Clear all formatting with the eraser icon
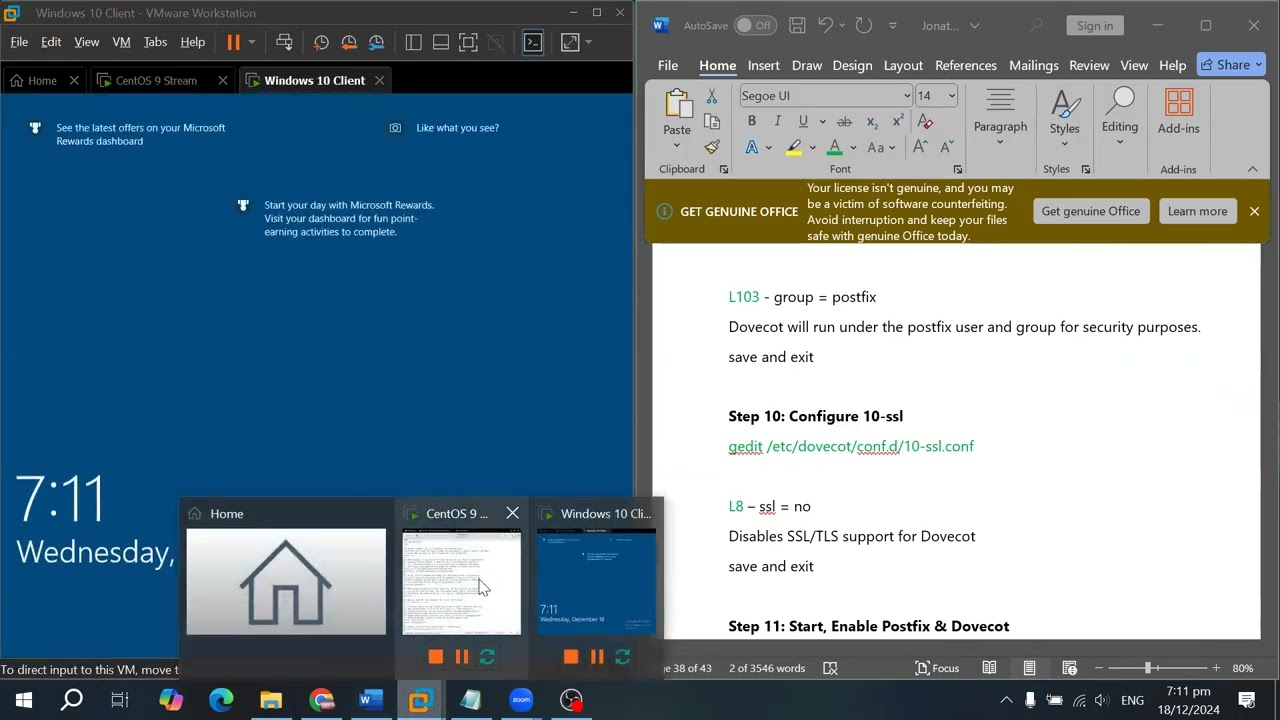1280x720 pixels. 925,122
